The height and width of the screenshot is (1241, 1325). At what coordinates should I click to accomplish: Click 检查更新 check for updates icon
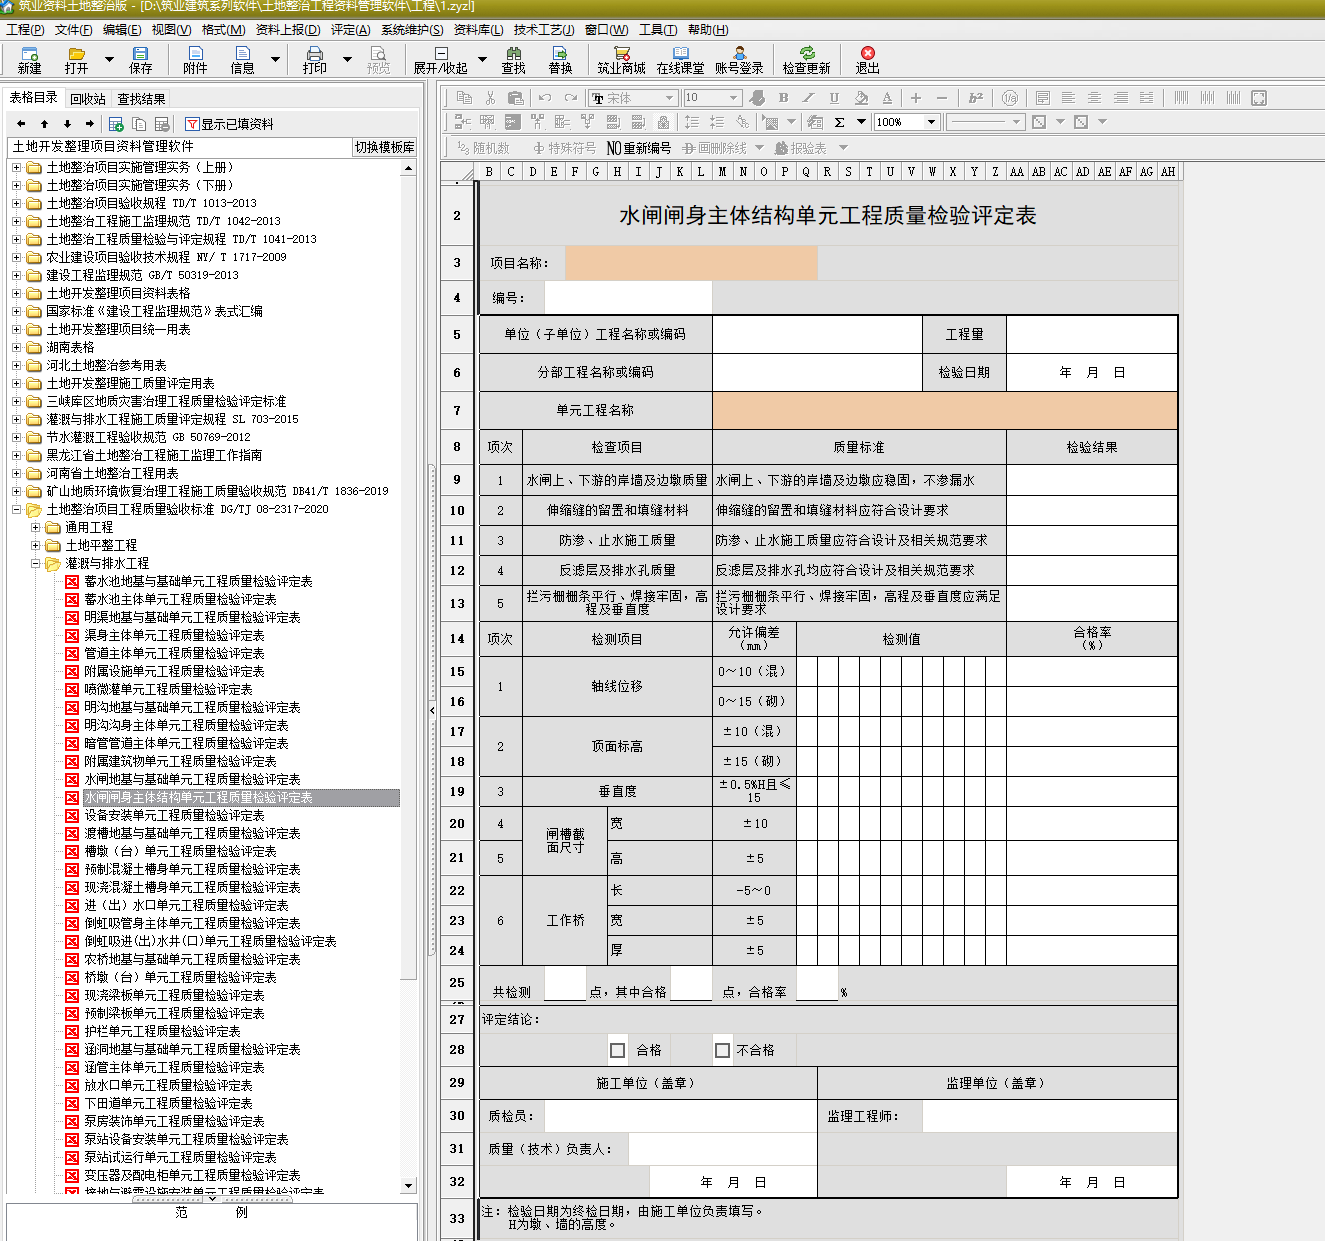pos(806,60)
